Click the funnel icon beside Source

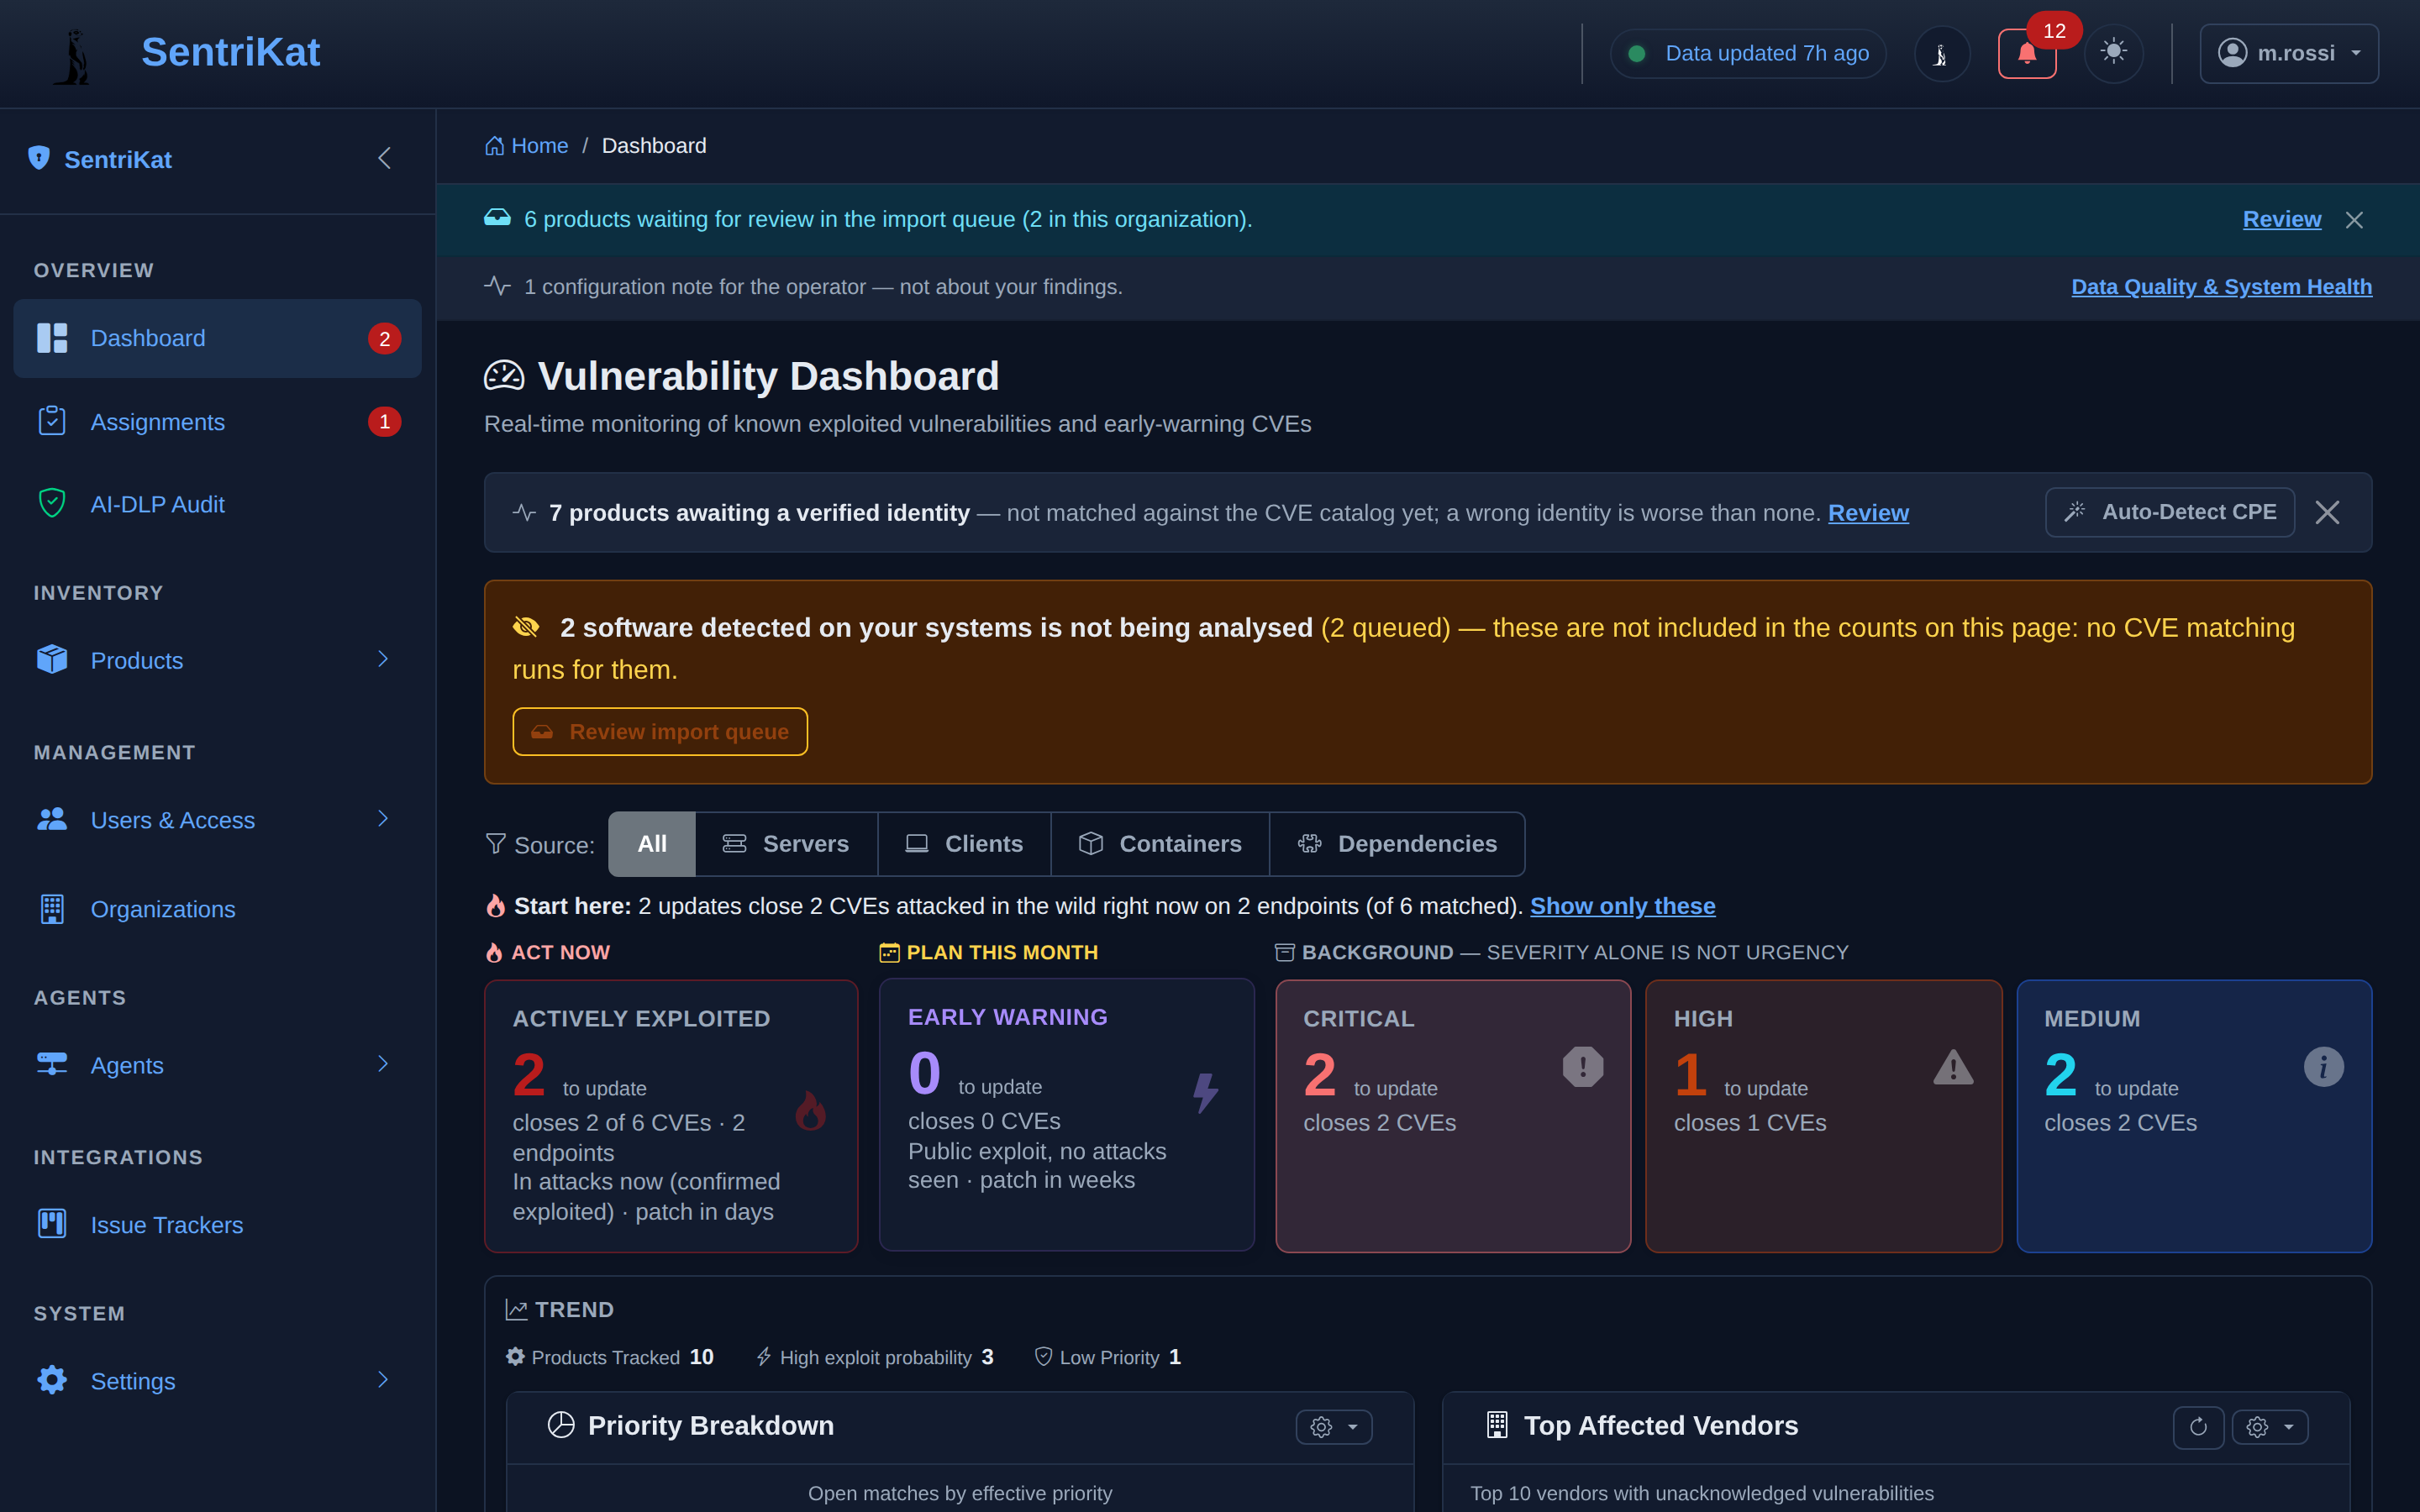[x=495, y=844]
